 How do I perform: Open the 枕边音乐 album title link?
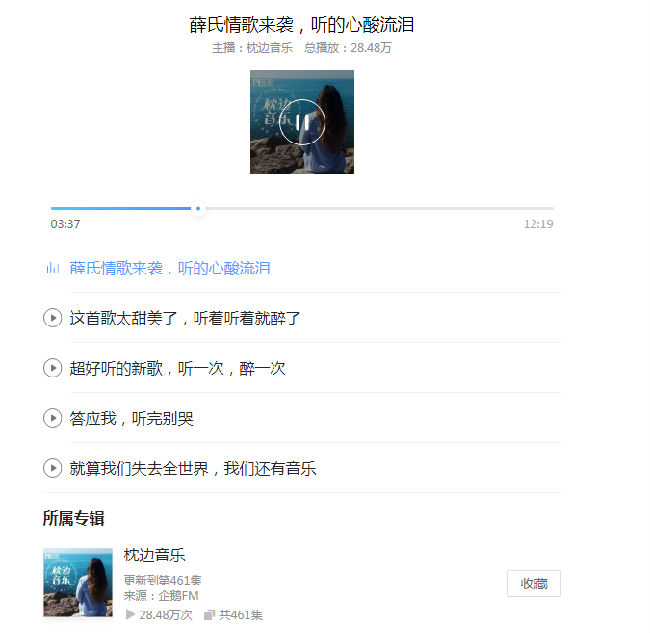point(154,555)
